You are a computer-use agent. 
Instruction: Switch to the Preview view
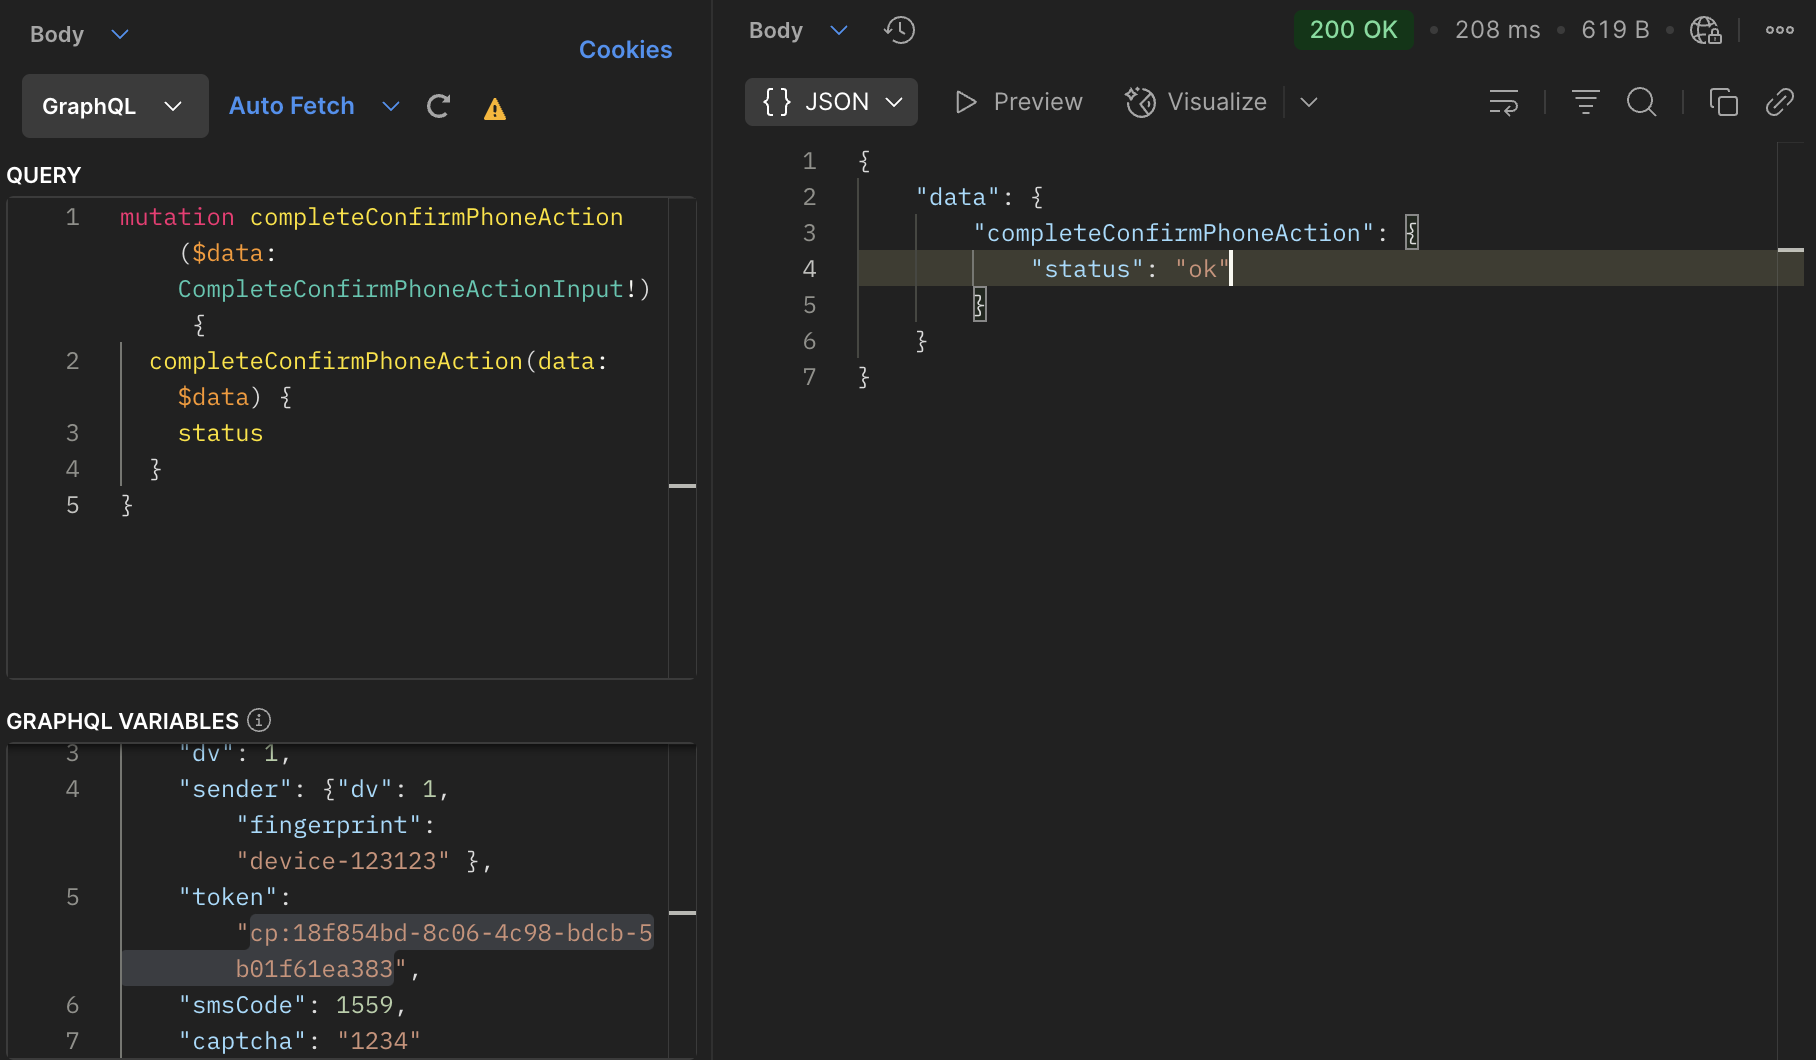click(x=1019, y=102)
